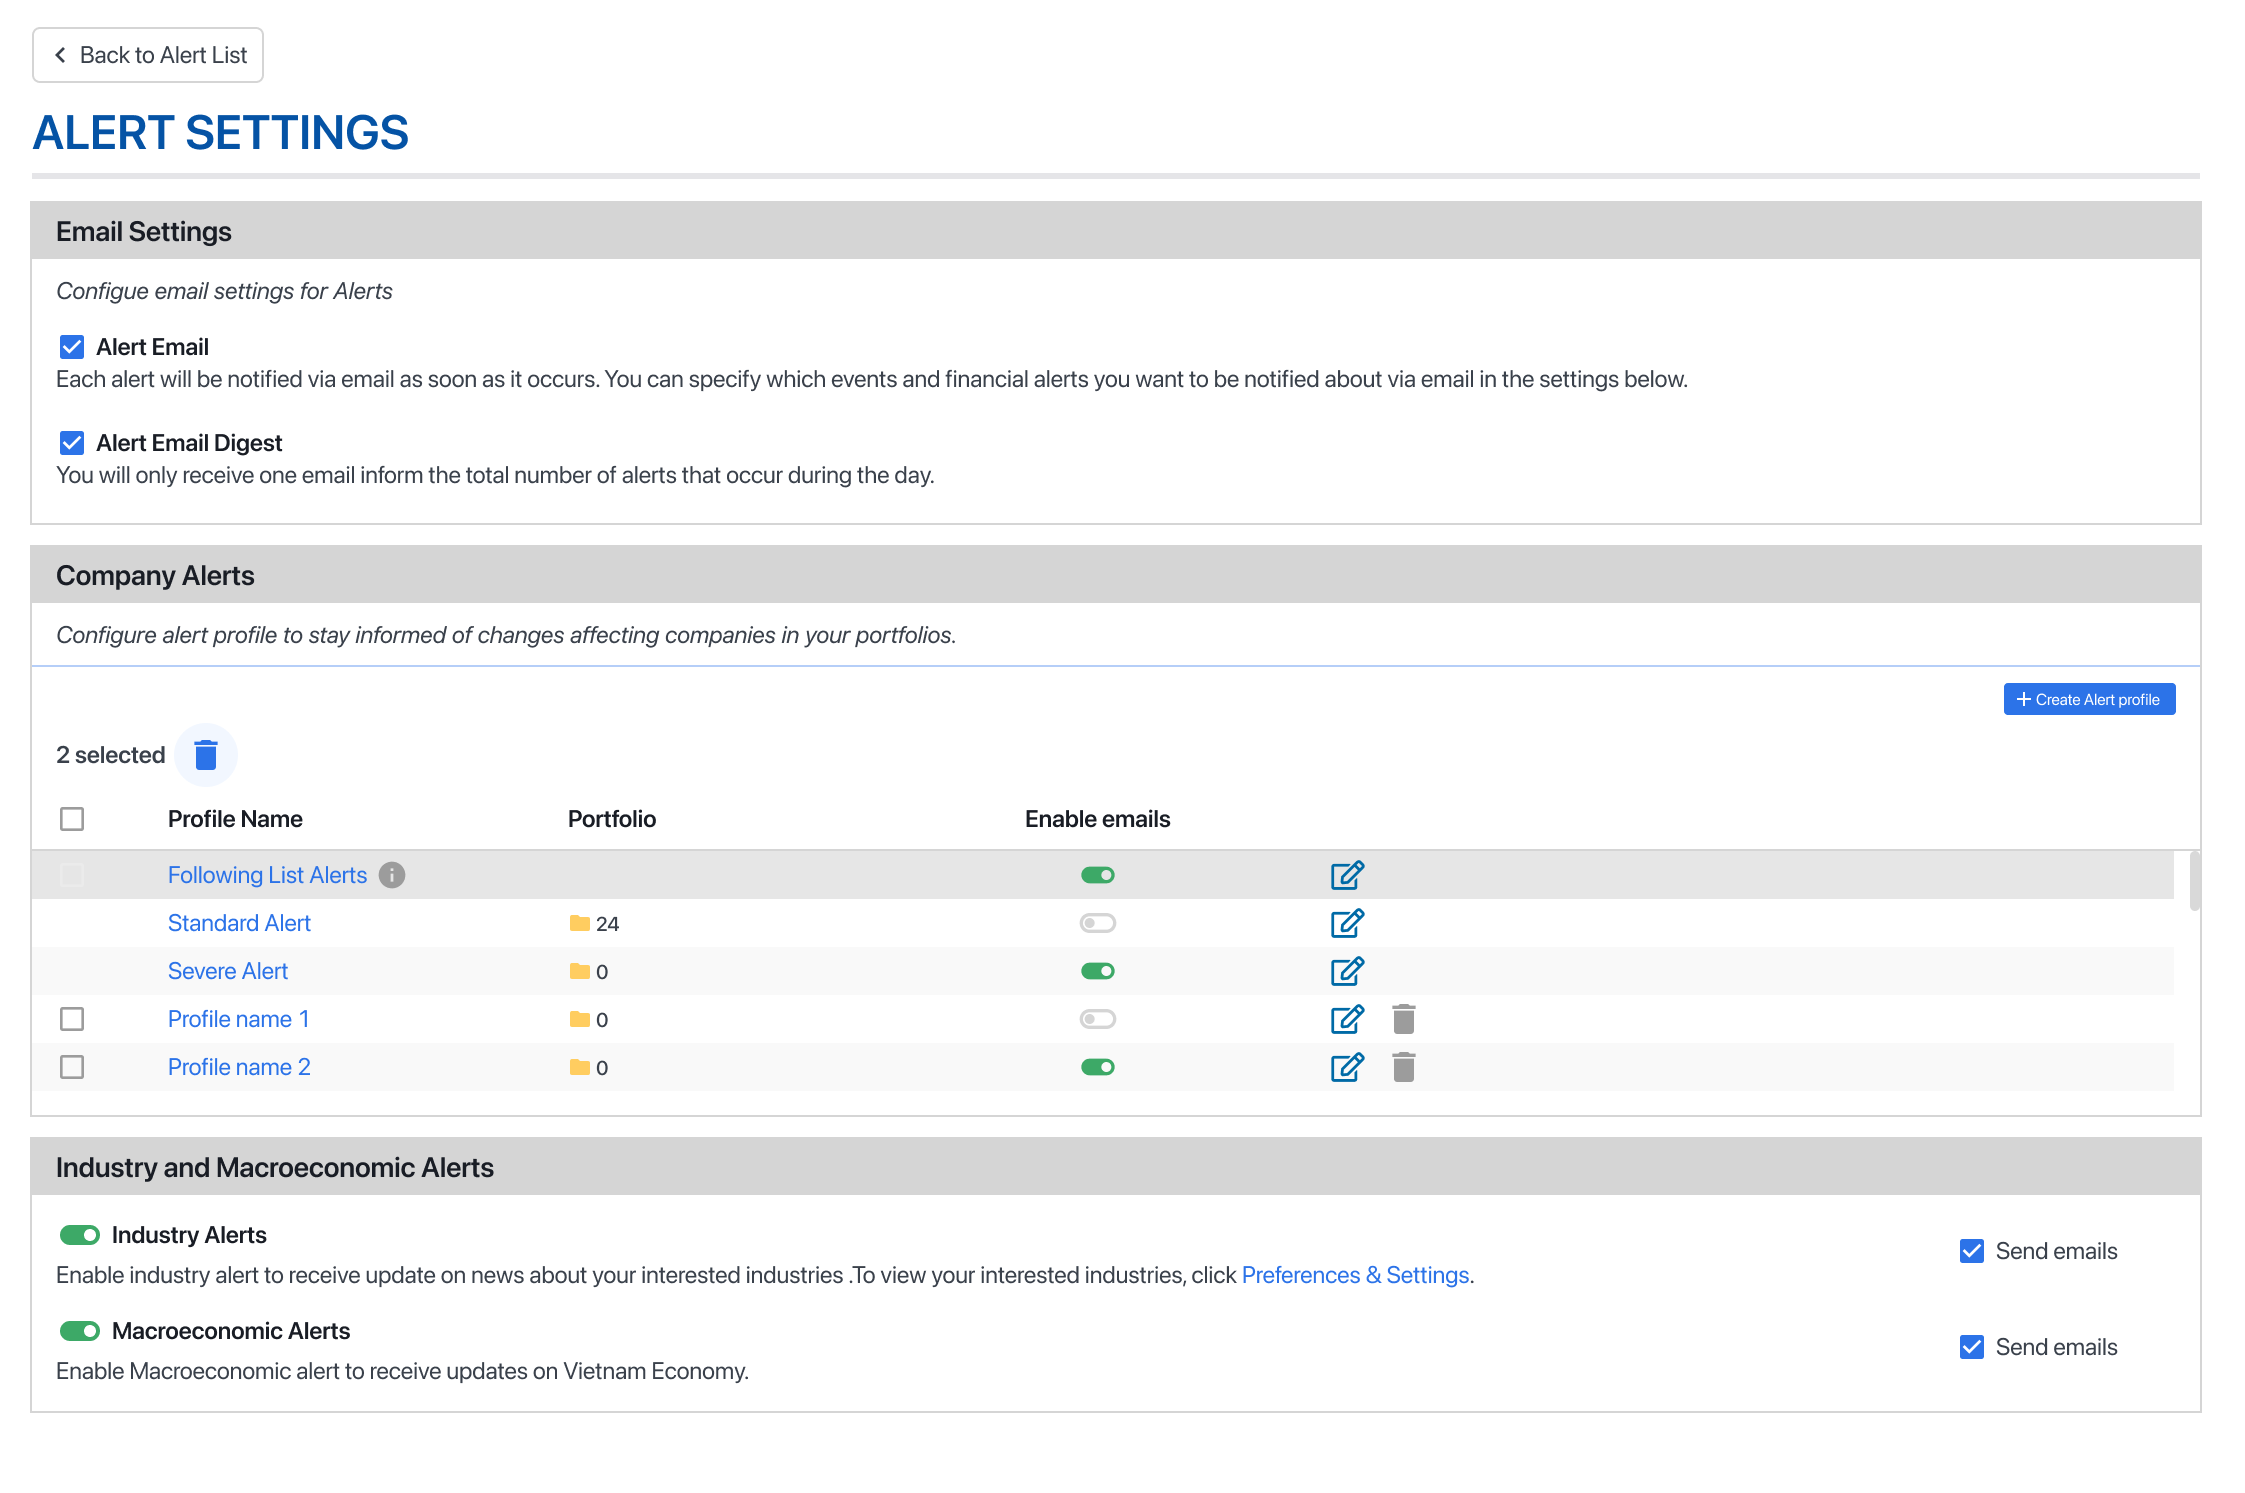
Task: Open Preferences & Settings link
Action: coord(1354,1275)
